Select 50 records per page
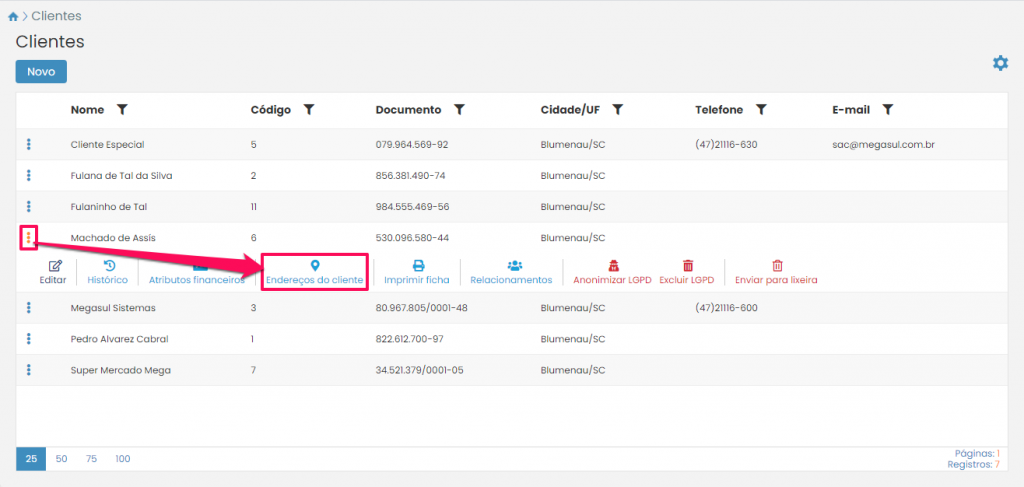Screen dimensions: 1024x487 coord(62,459)
